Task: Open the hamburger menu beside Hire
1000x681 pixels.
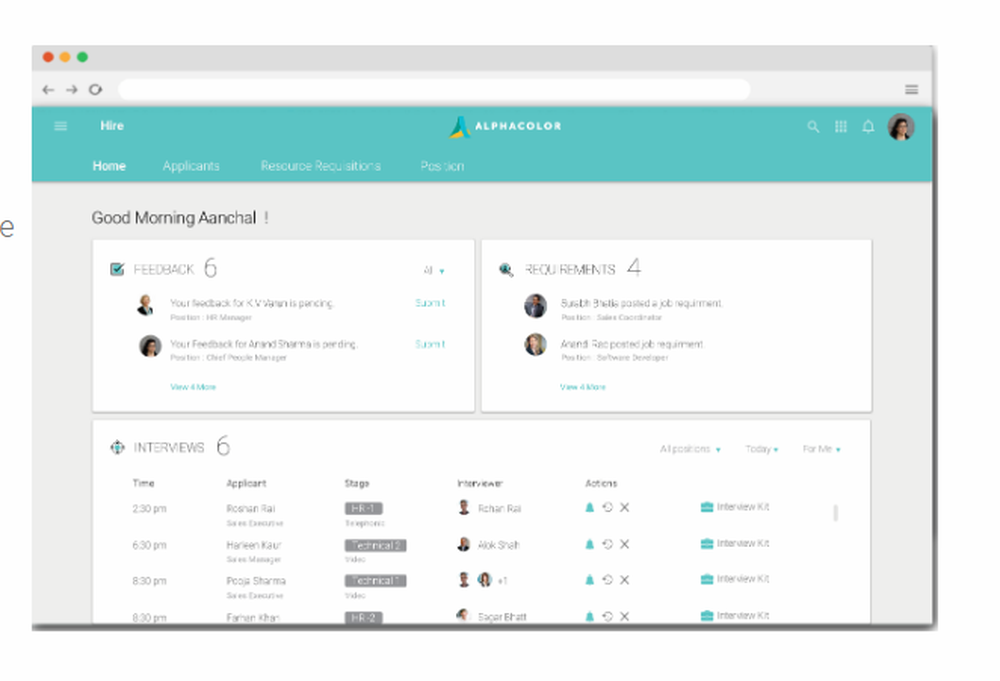Action: point(60,125)
